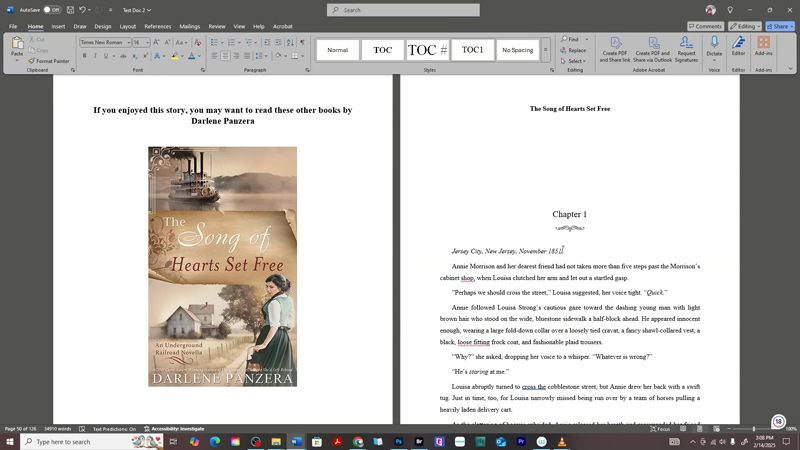Image resolution: width=800 pixels, height=450 pixels.
Task: Expand the font color dropdown arrow
Action: click(x=199, y=56)
